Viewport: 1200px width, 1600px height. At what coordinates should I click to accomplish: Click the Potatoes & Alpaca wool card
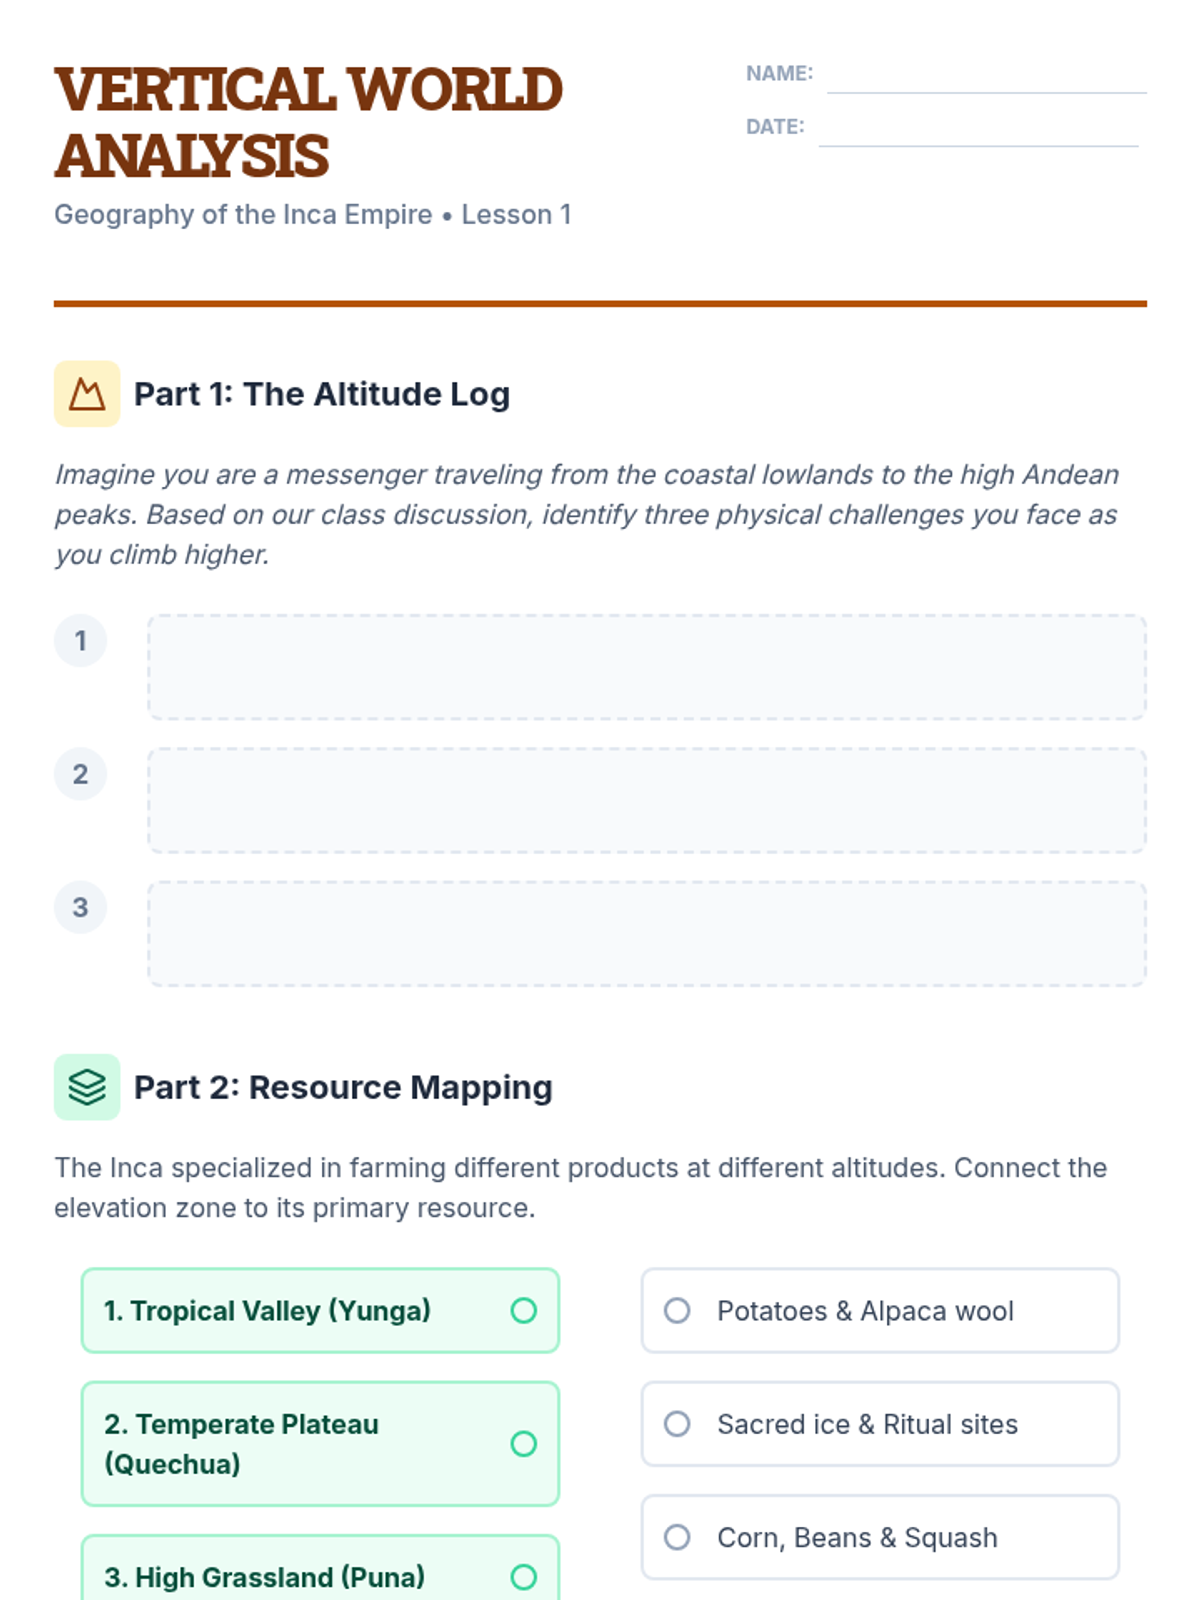[x=880, y=1311]
